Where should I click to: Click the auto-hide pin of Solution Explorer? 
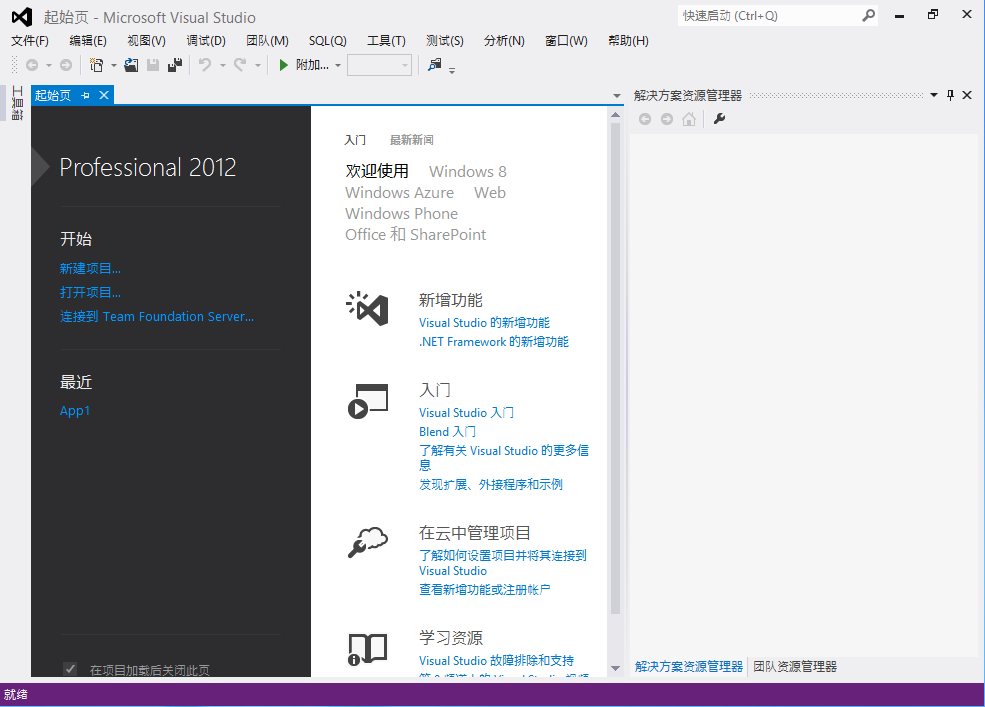[x=950, y=95]
